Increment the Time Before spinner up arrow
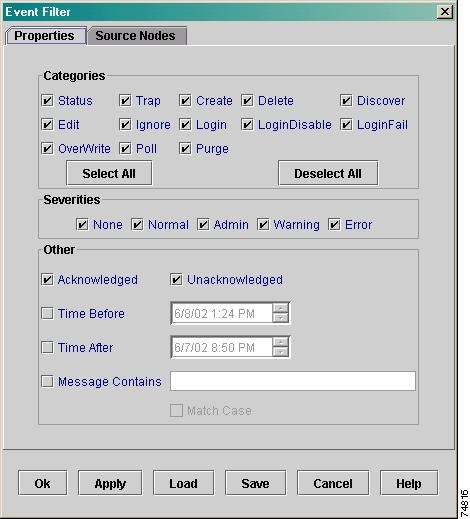470x519 pixels. point(280,308)
